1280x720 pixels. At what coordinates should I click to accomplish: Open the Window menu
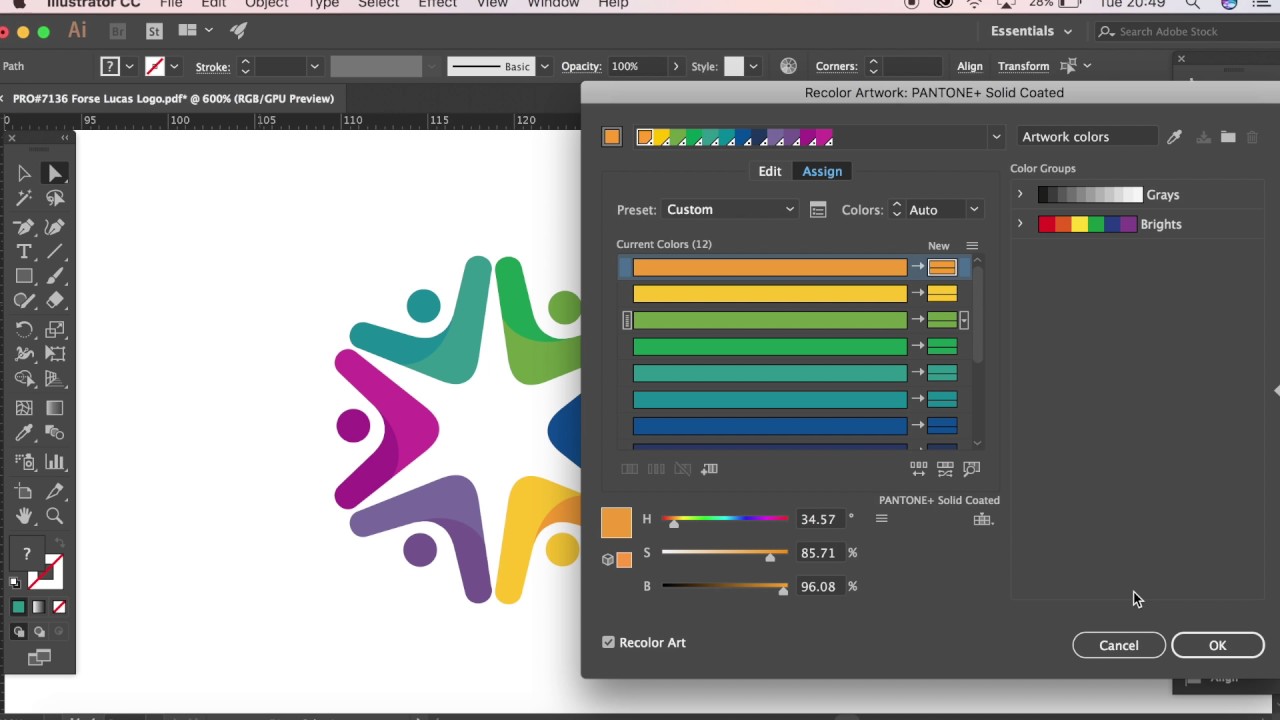pos(553,4)
